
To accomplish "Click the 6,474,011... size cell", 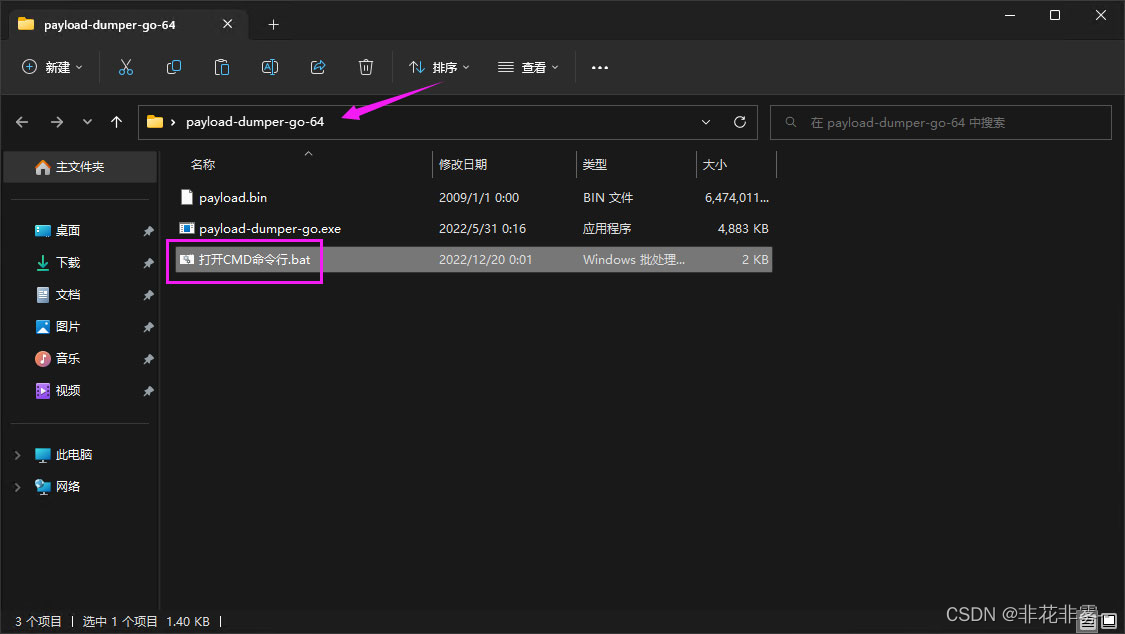I will (x=737, y=197).
